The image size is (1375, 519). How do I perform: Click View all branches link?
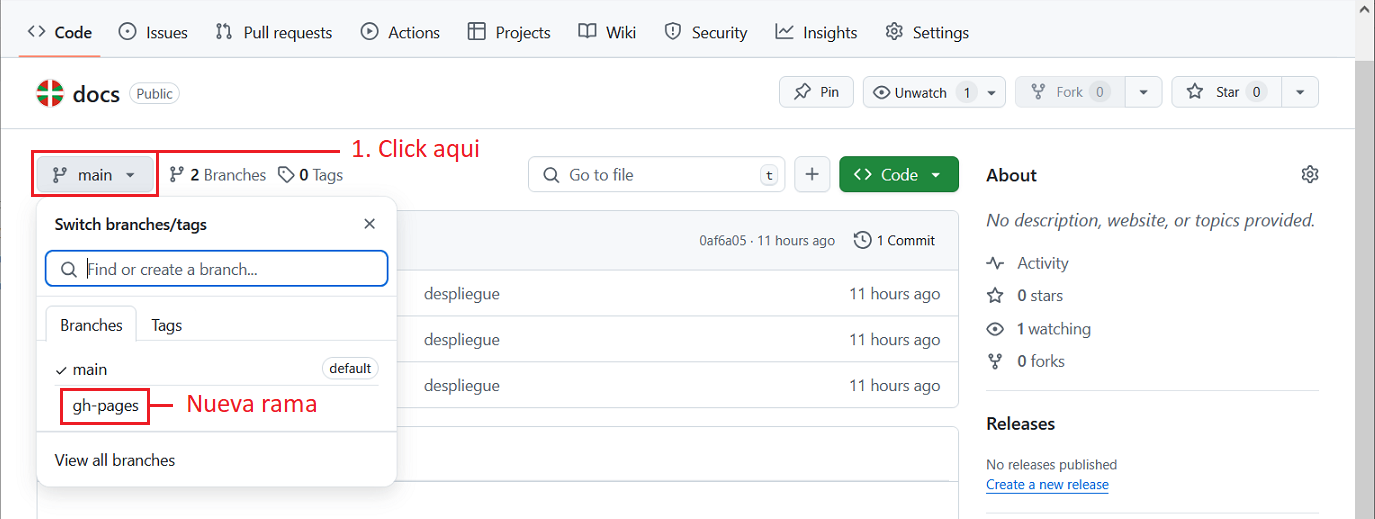[115, 460]
